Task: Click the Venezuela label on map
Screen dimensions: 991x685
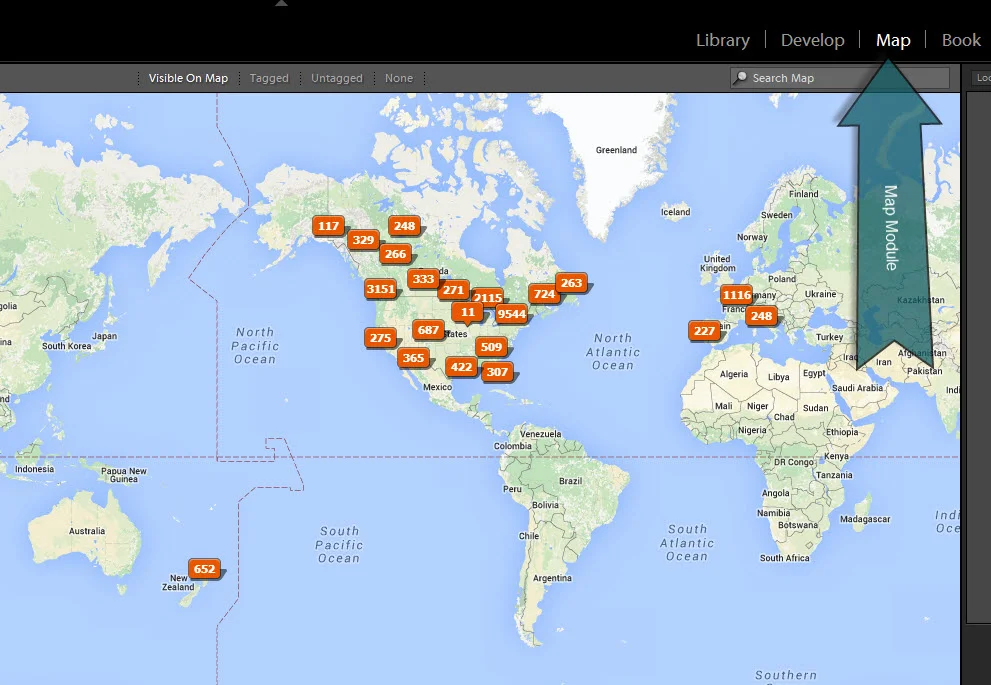Action: [x=540, y=434]
